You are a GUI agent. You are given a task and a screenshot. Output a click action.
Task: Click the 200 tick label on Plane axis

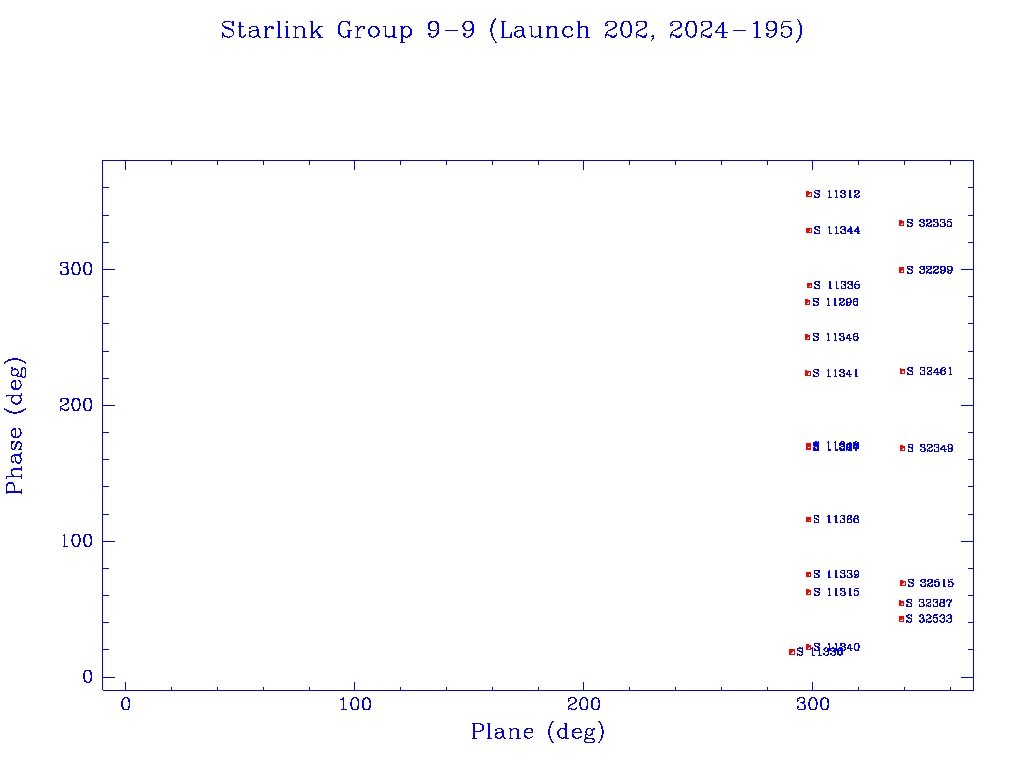pos(583,704)
